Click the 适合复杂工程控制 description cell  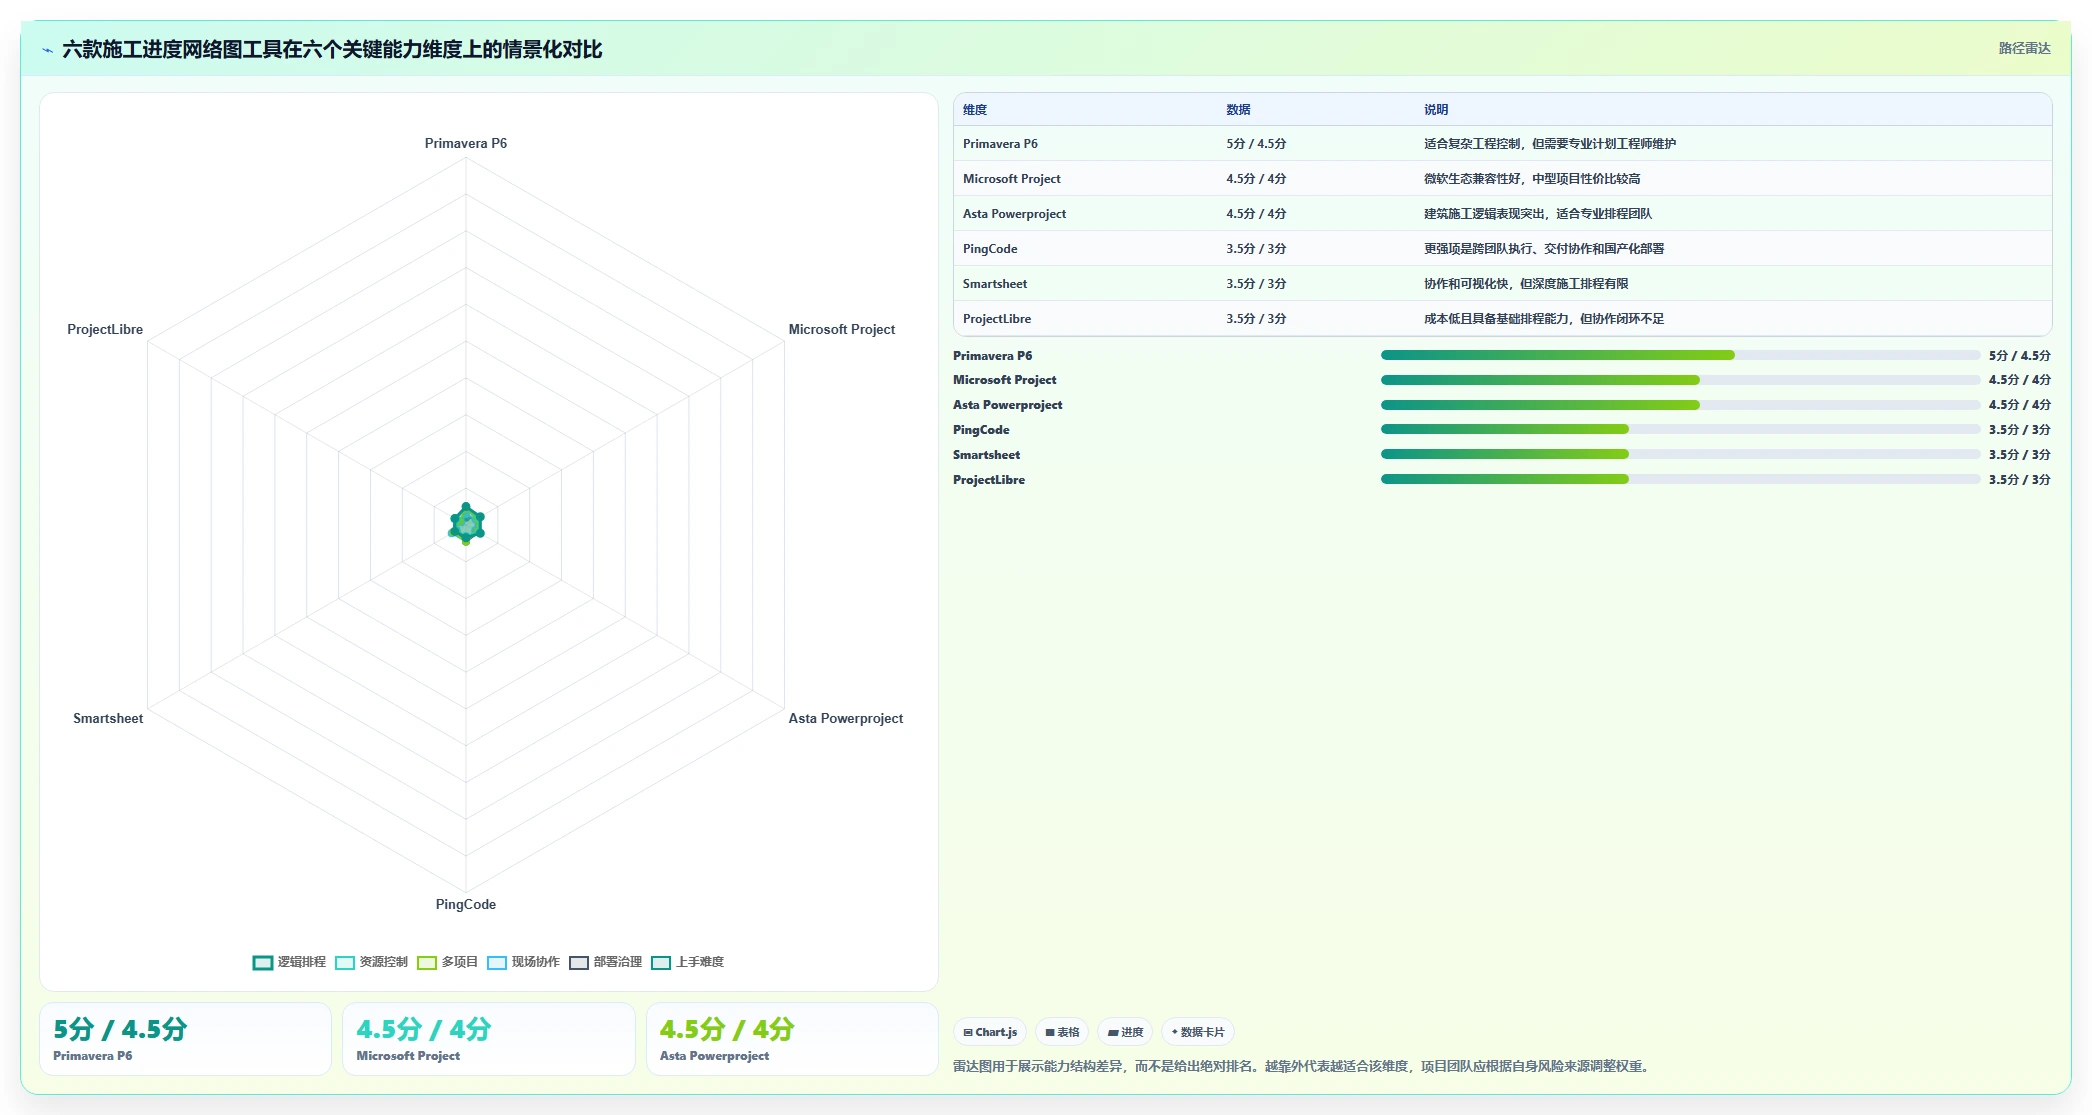point(1550,144)
